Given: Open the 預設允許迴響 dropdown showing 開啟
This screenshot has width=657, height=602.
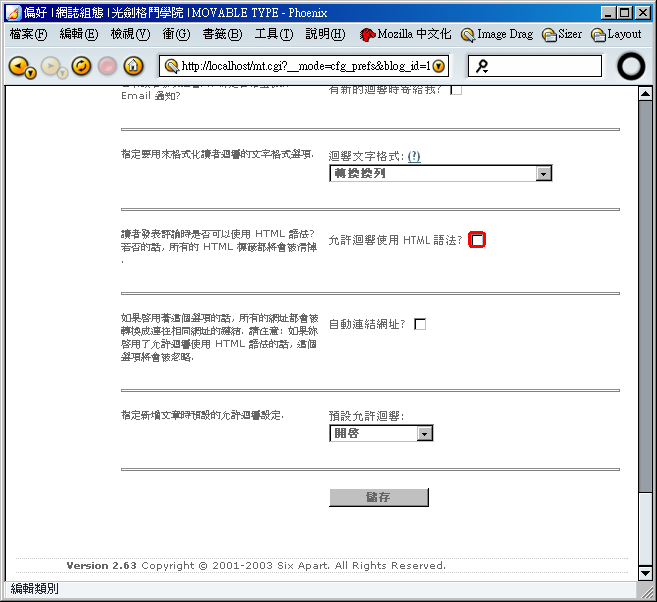Looking at the screenshot, I should [x=381, y=433].
